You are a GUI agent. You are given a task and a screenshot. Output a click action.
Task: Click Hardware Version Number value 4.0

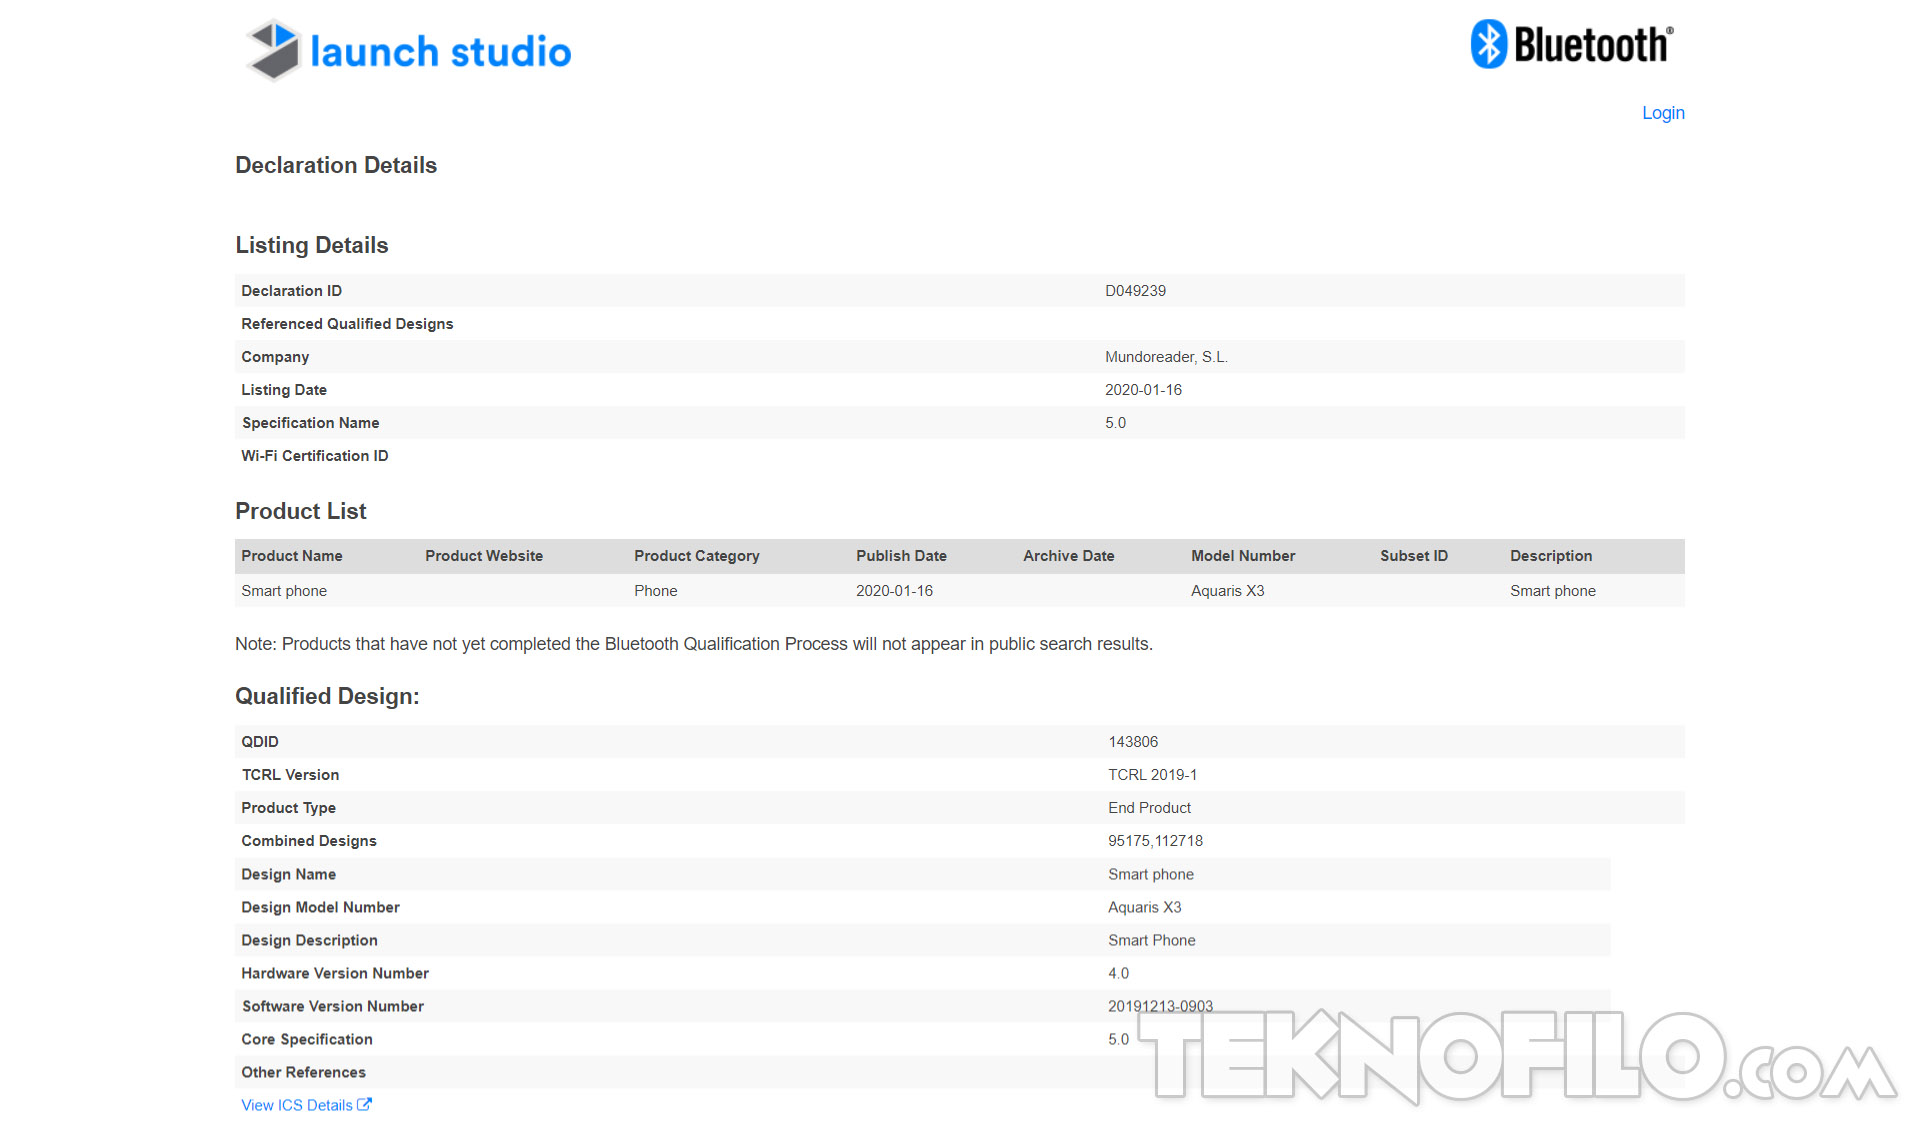(x=1118, y=973)
